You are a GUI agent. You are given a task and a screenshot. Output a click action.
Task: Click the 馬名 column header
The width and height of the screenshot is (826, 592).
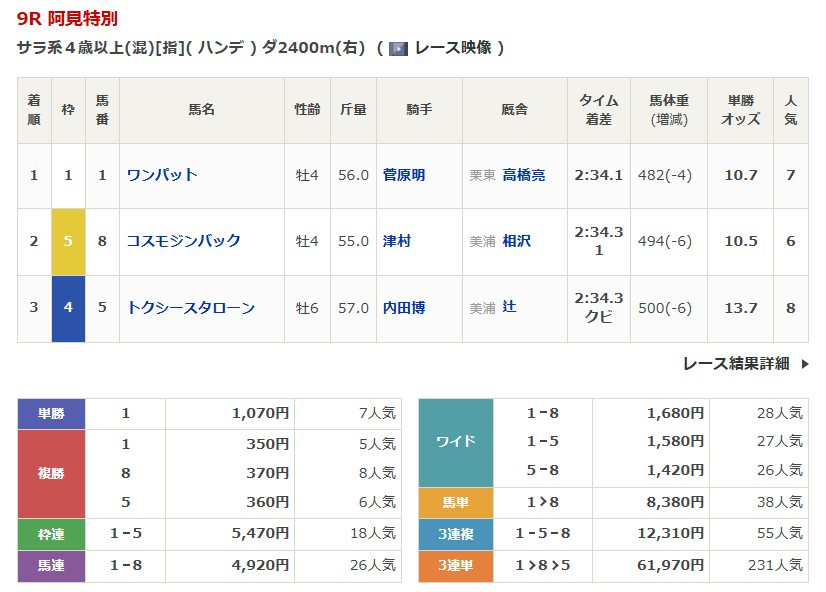click(202, 110)
